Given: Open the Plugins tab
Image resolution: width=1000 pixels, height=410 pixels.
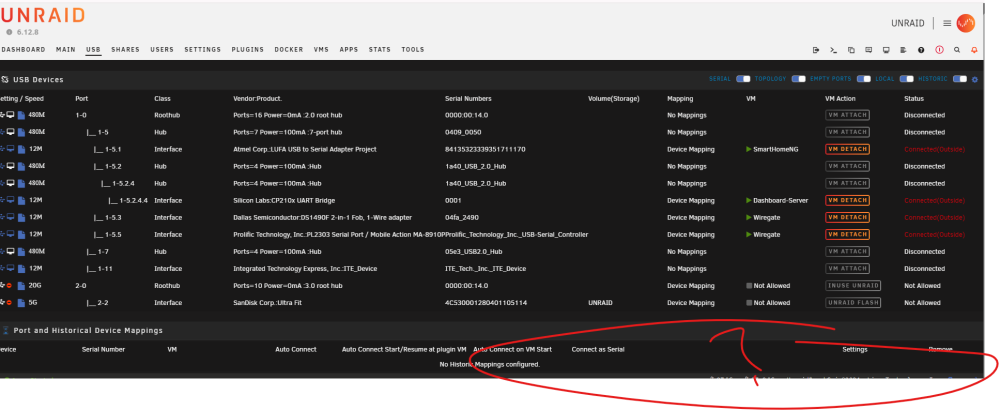Looking at the screenshot, I should pyautogui.click(x=247, y=50).
